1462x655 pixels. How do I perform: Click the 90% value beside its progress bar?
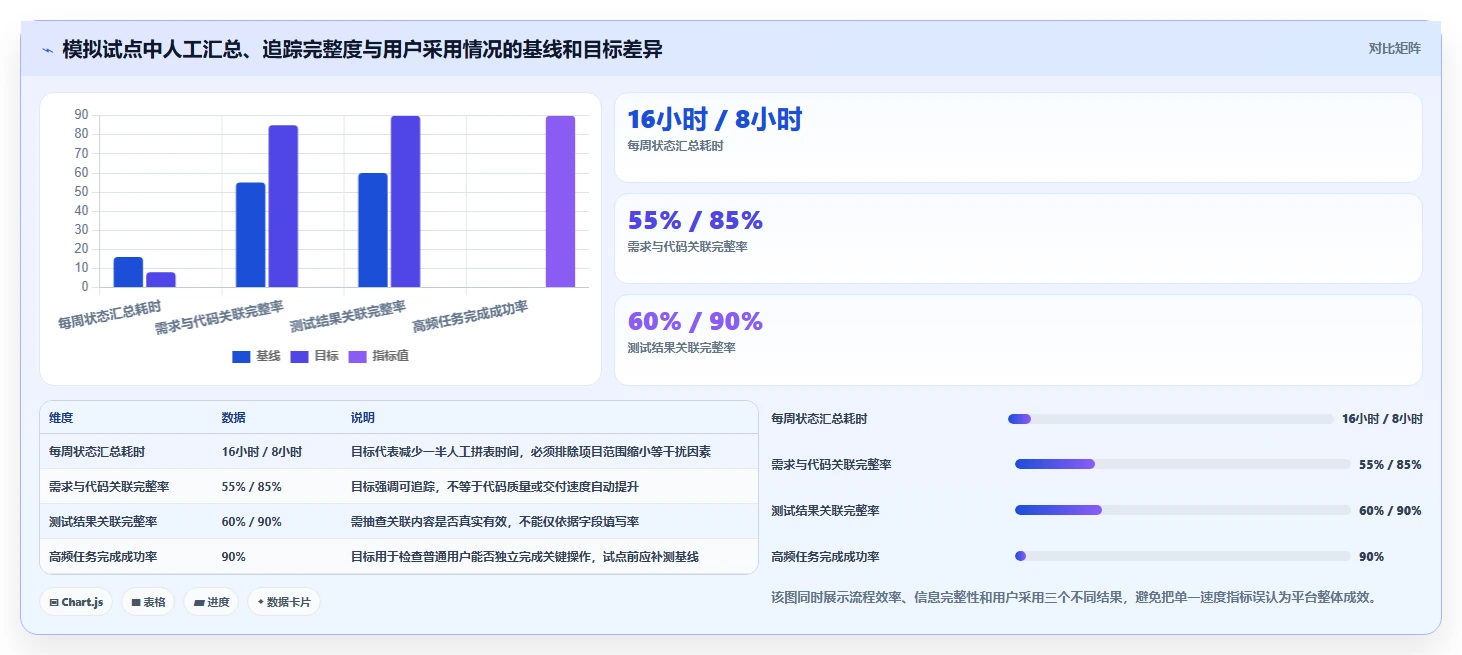point(1371,557)
